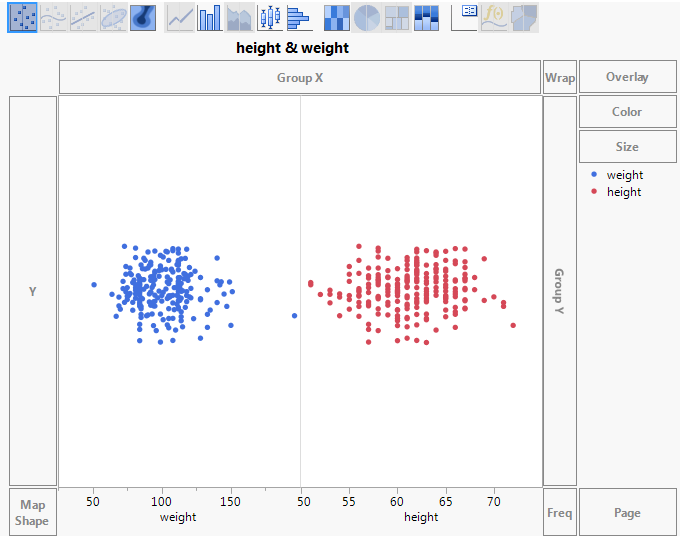This screenshot has height=536, width=684.
Task: Select the Bar chart element icon
Action: pos(209,17)
